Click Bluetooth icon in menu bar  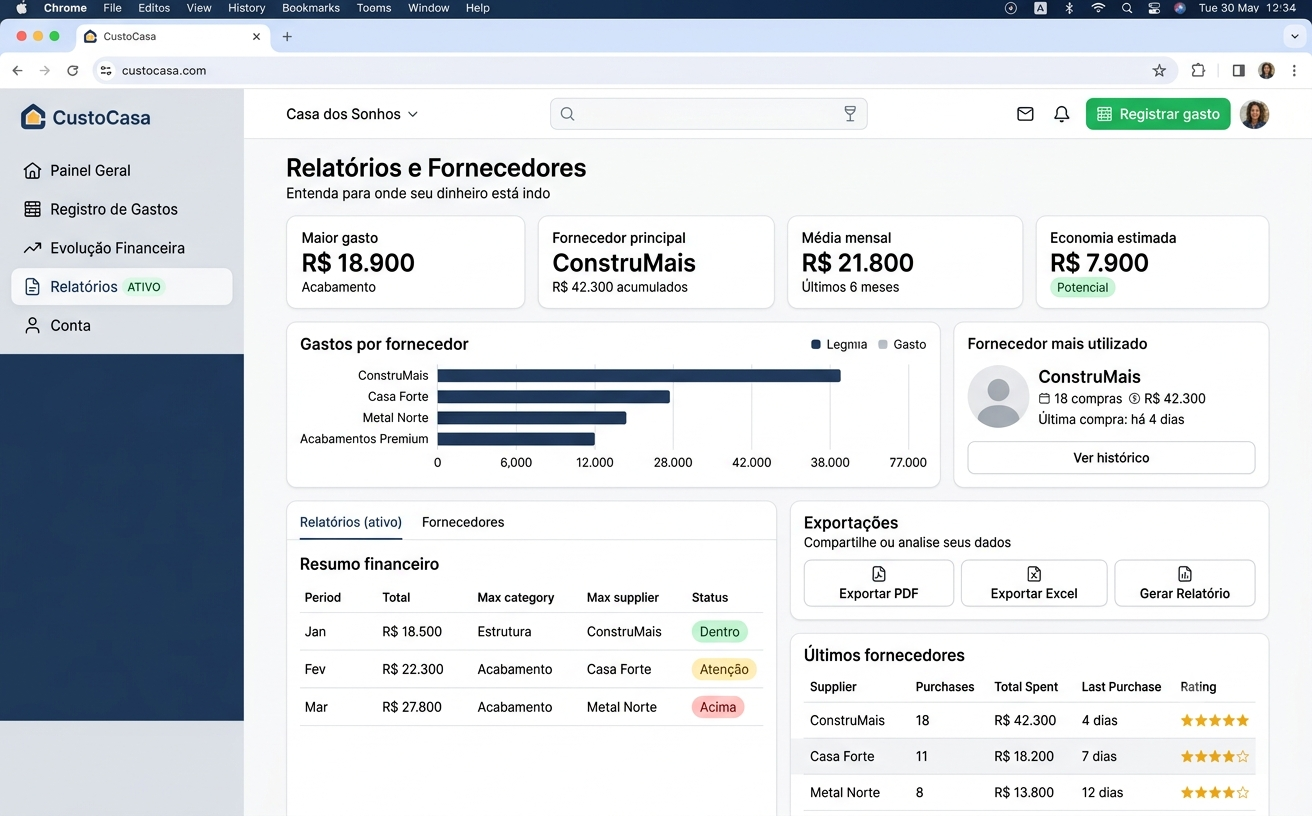[1069, 8]
